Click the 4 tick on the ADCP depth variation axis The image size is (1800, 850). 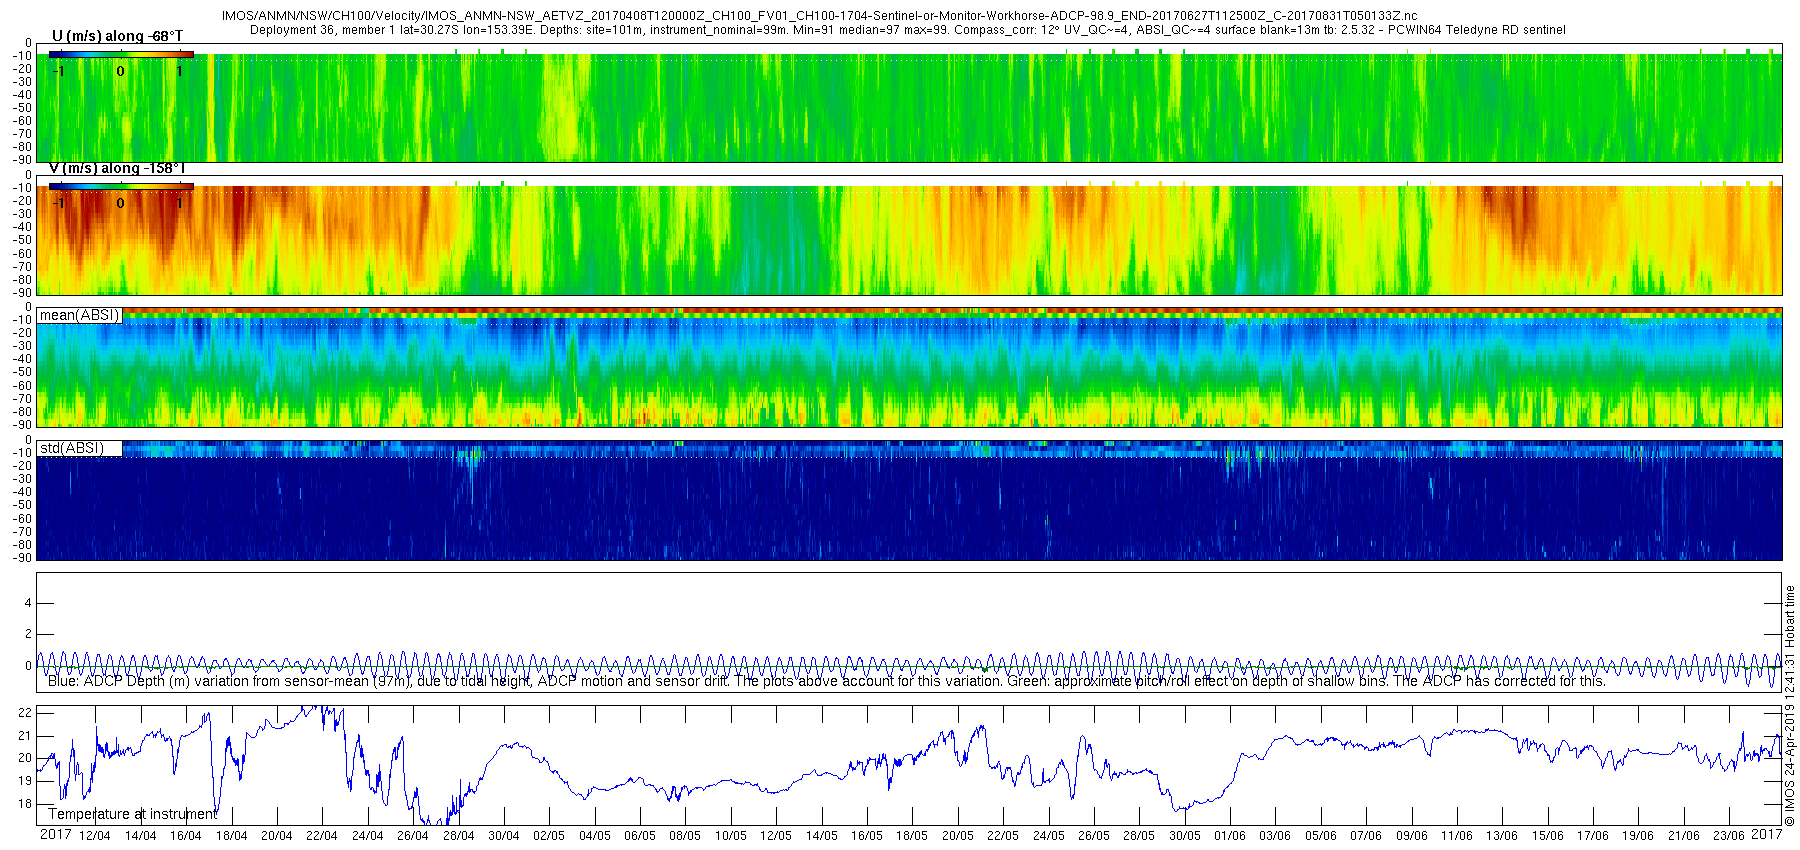(28, 603)
